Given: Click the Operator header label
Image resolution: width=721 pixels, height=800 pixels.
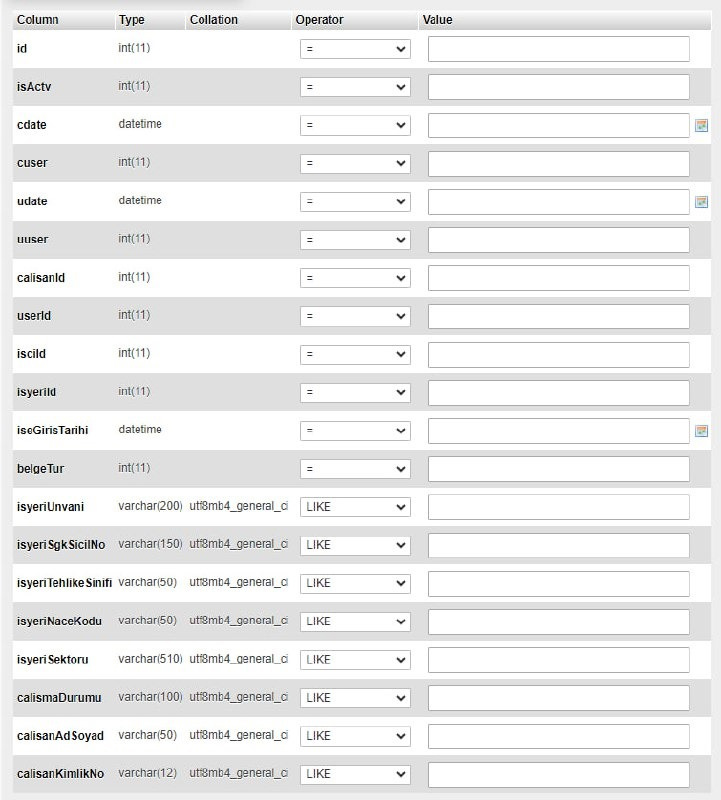Looking at the screenshot, I should pos(319,20).
